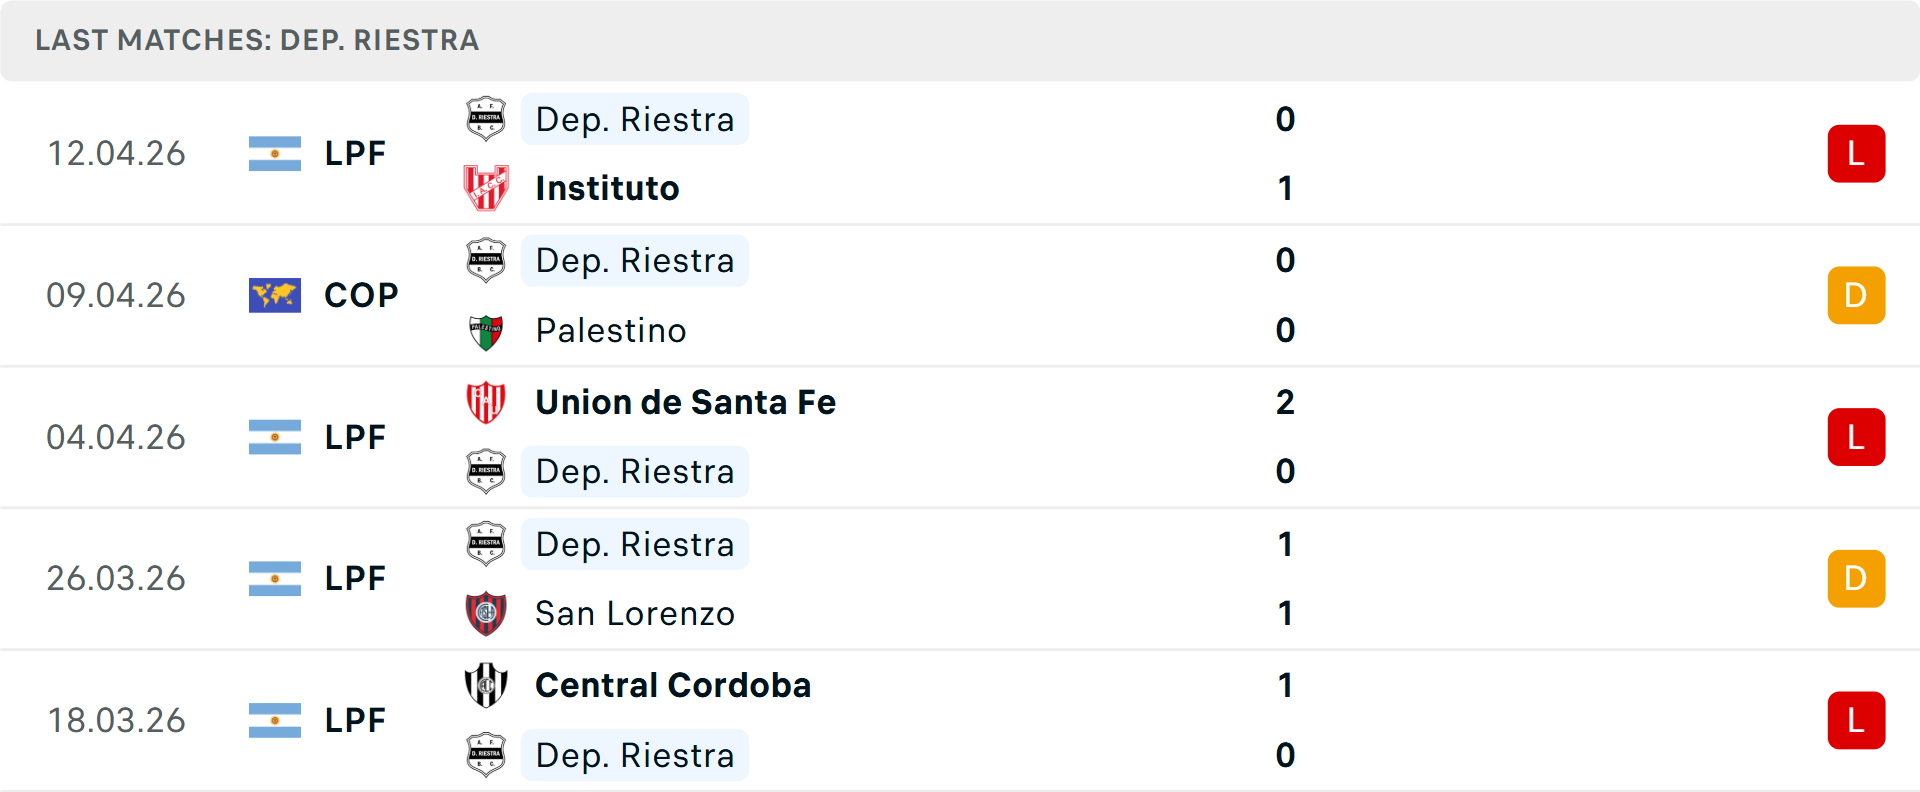Click the Argentina flag next to 12.04.26

(x=275, y=153)
